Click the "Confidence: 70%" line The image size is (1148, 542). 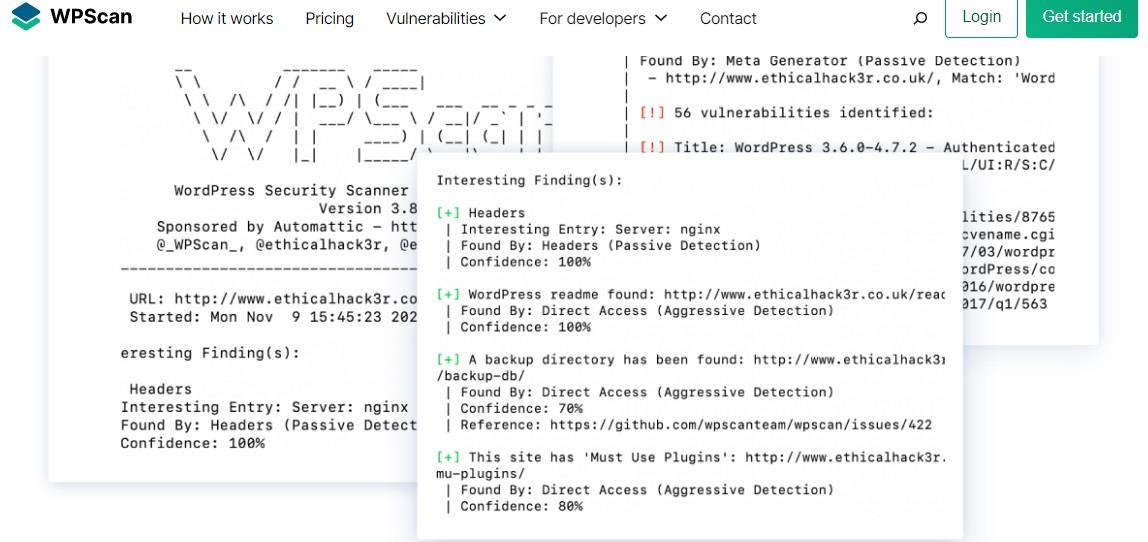point(521,409)
